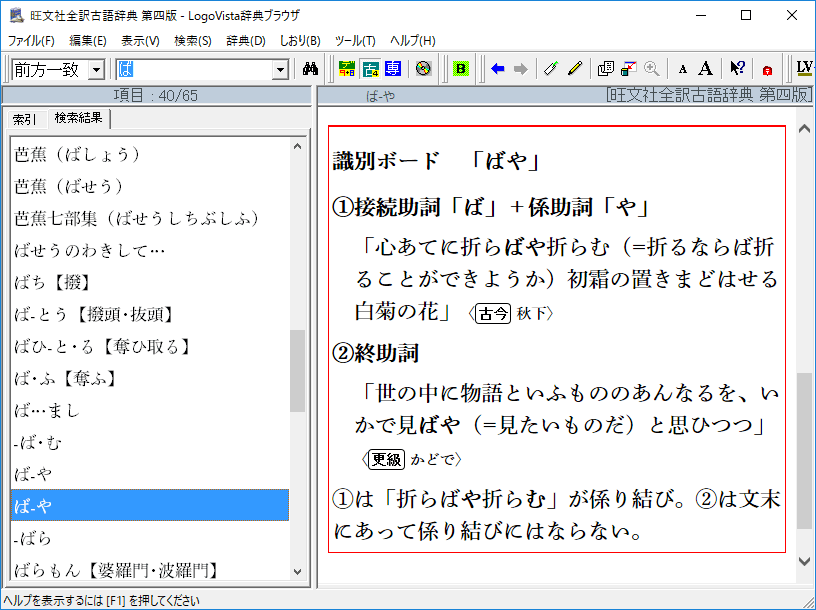Increase font size with large A
The image size is (816, 610).
(x=705, y=69)
